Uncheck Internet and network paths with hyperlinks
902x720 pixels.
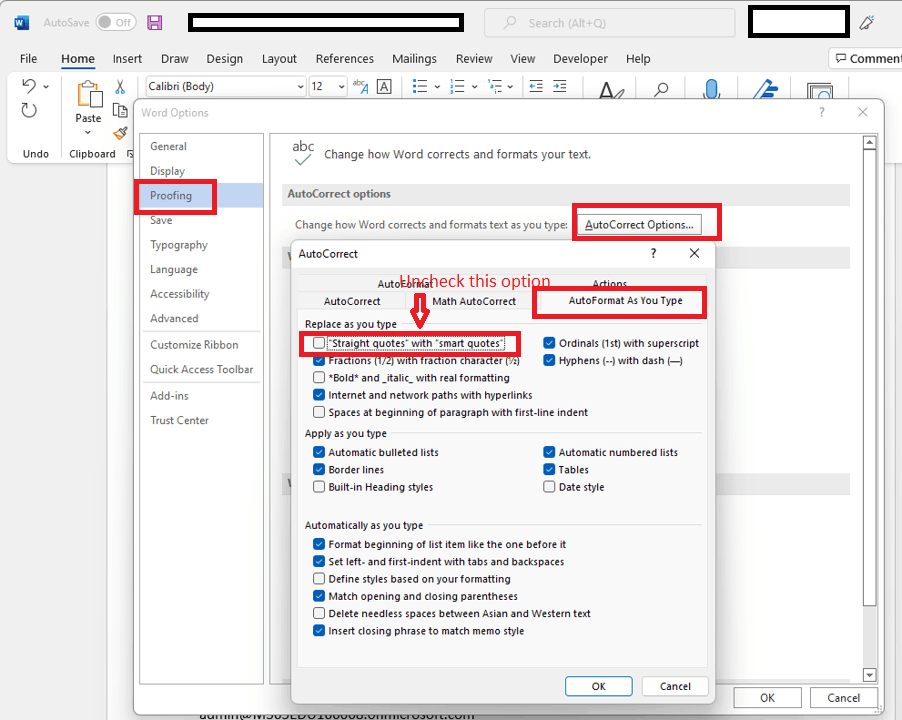pyautogui.click(x=319, y=395)
